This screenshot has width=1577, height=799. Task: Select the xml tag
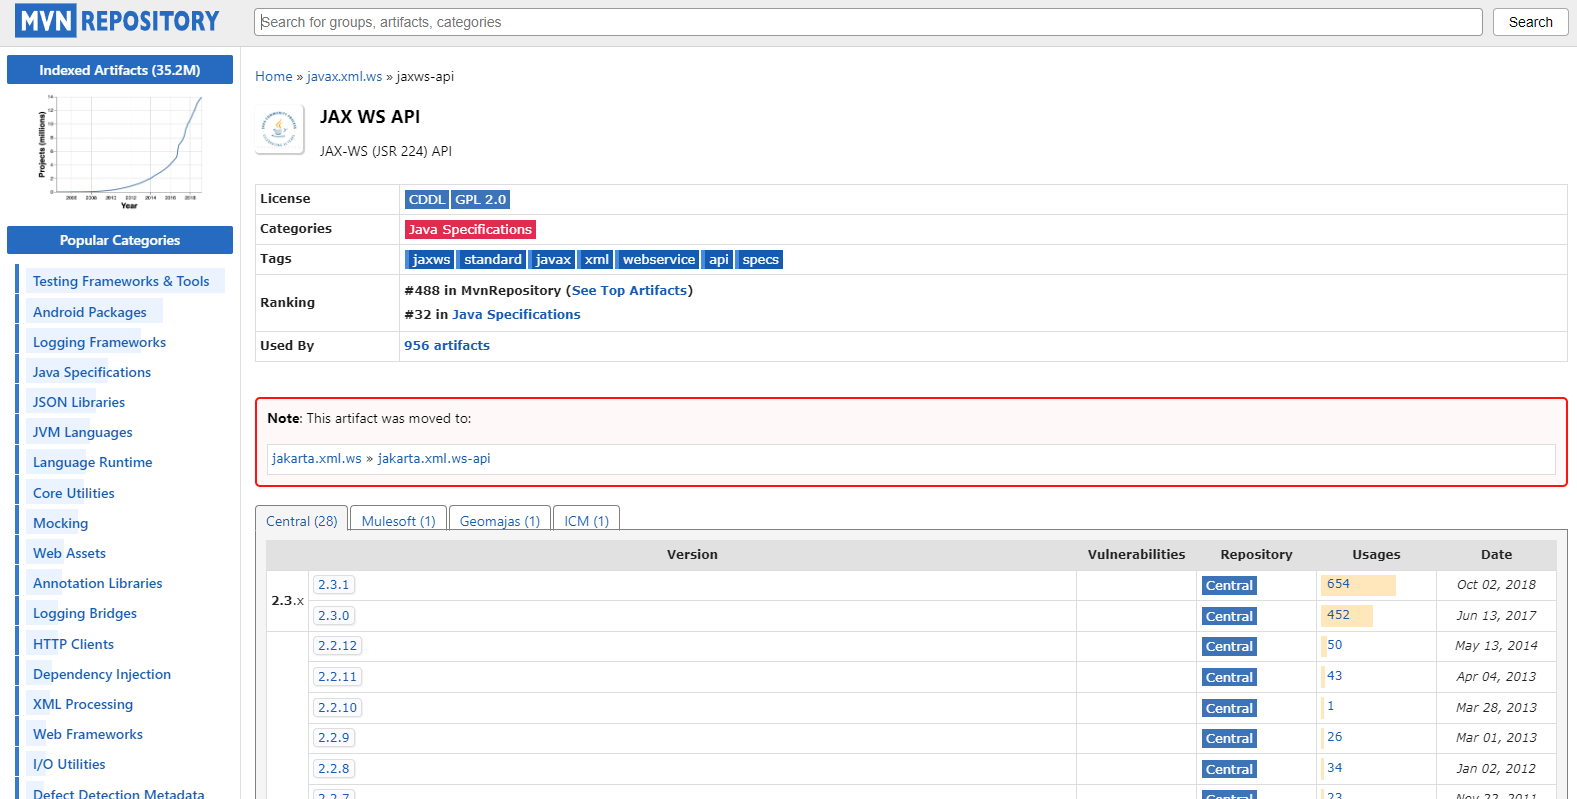point(597,260)
